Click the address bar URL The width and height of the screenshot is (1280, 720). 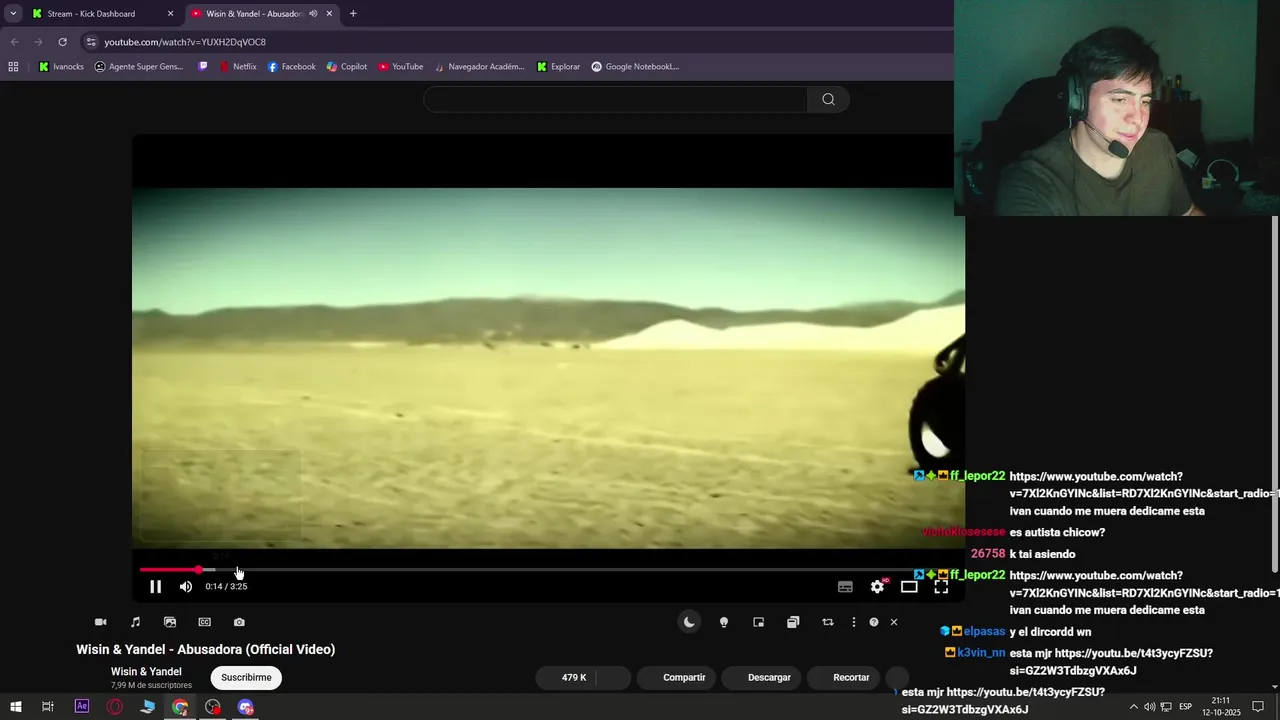[185, 42]
